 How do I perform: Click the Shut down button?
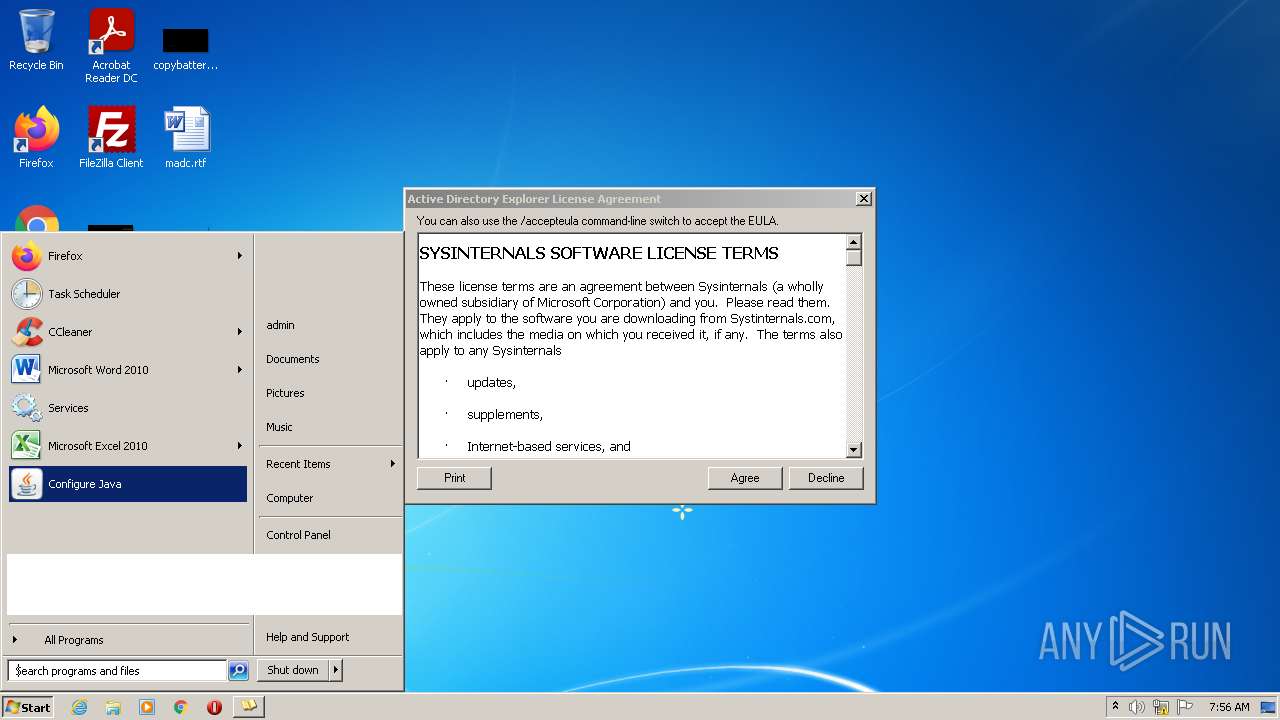[293, 670]
